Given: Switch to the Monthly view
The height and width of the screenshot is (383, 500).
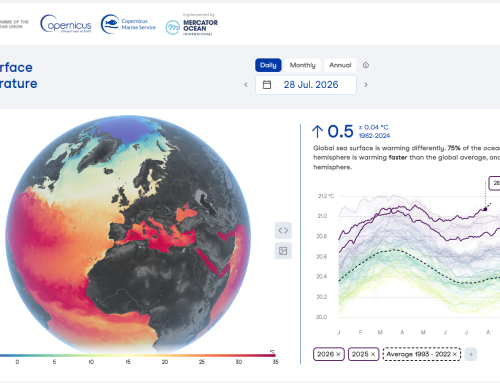Looking at the screenshot, I should [302, 65].
